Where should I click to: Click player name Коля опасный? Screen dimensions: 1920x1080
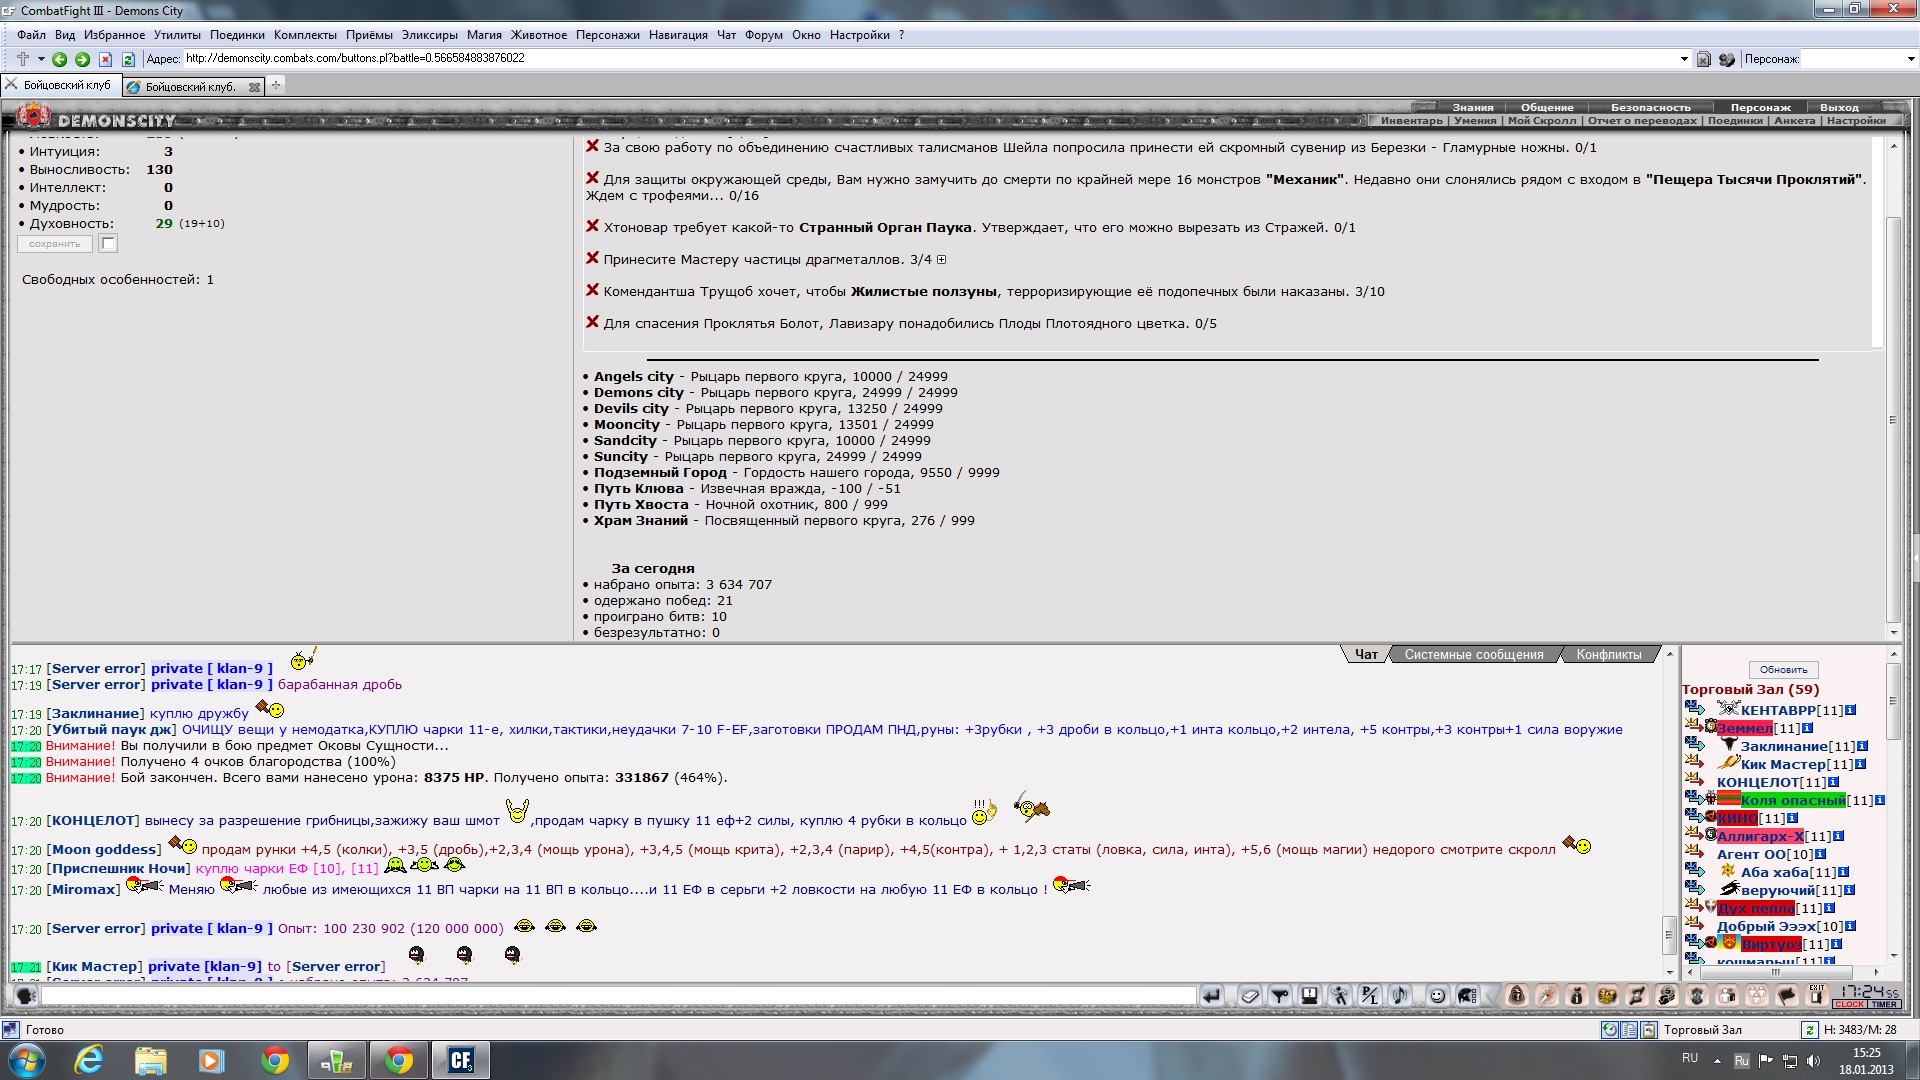[1792, 800]
